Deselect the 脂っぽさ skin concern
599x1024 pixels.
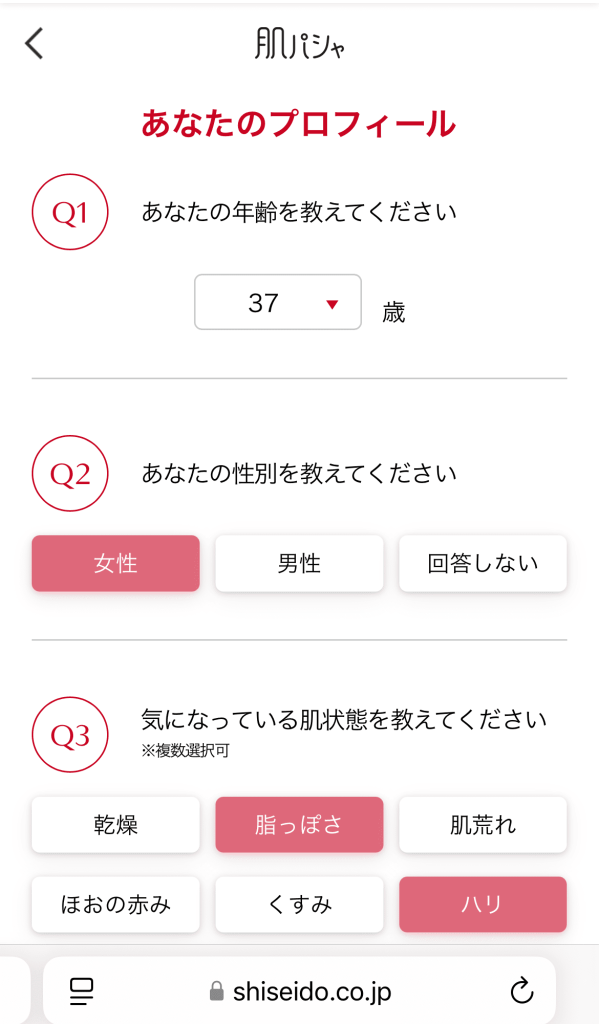pyautogui.click(x=299, y=824)
